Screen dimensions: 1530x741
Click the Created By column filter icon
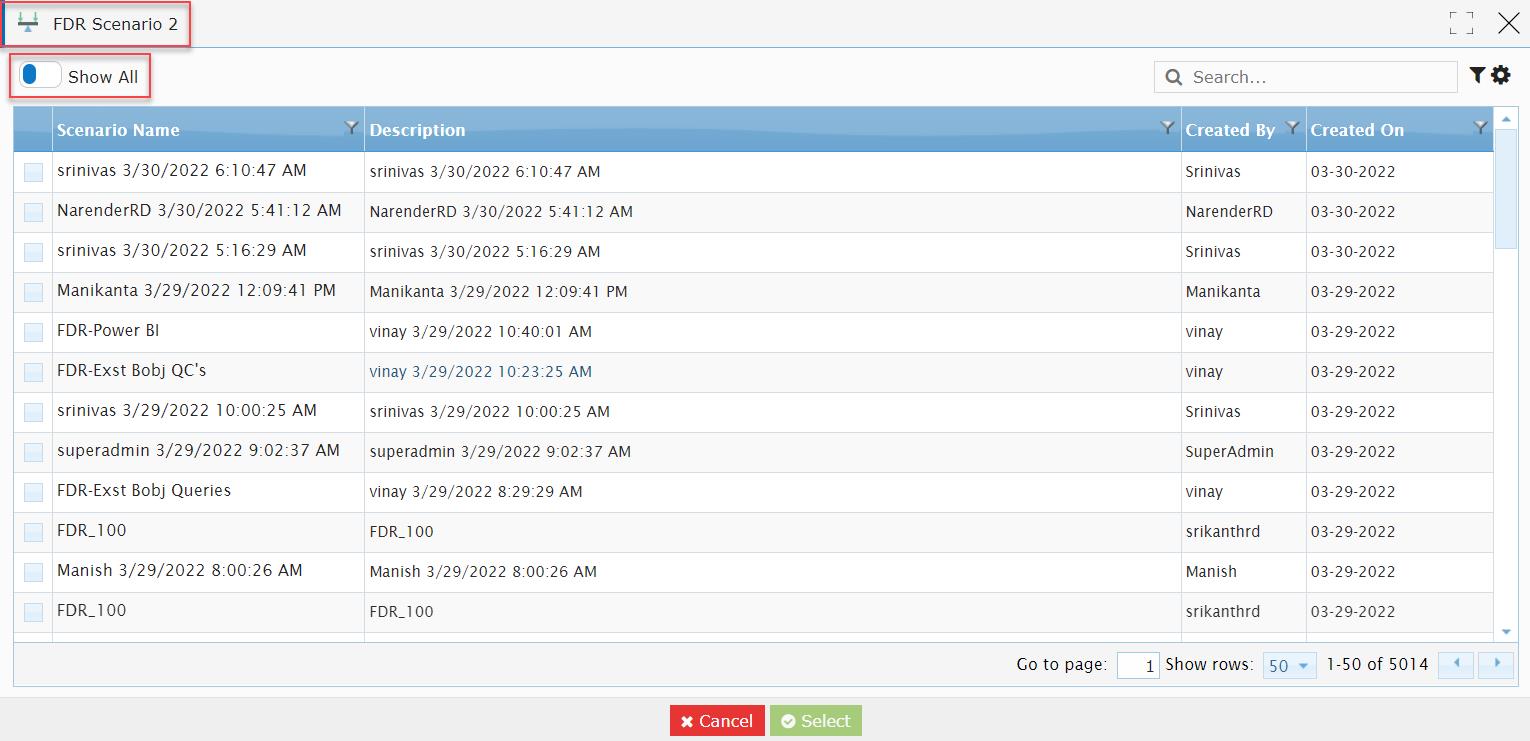click(1292, 127)
